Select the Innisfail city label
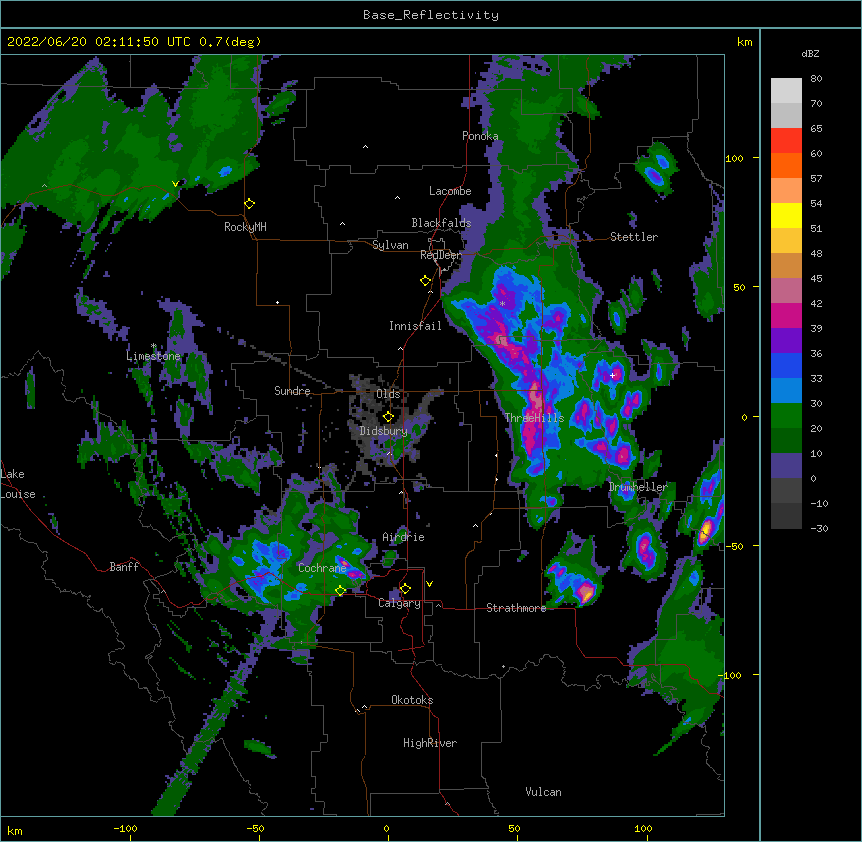 415,326
